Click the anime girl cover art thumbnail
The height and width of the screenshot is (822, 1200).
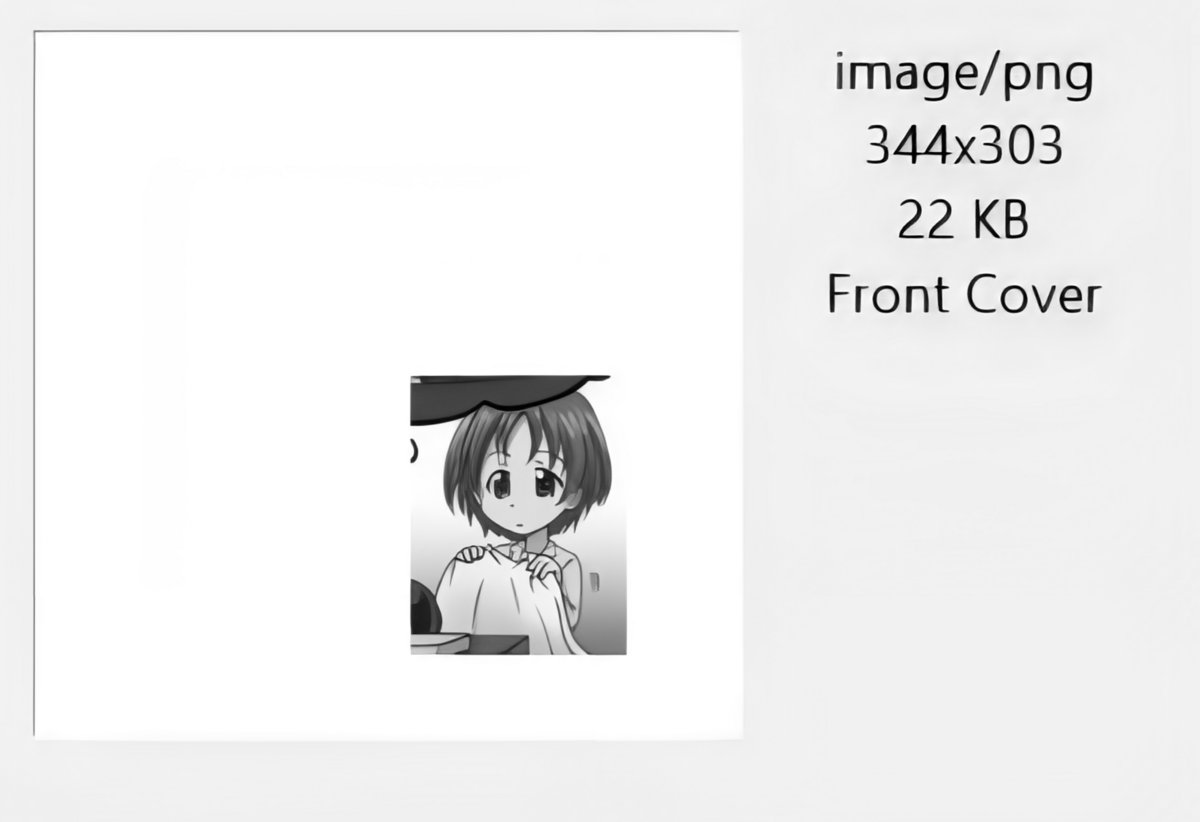518,515
